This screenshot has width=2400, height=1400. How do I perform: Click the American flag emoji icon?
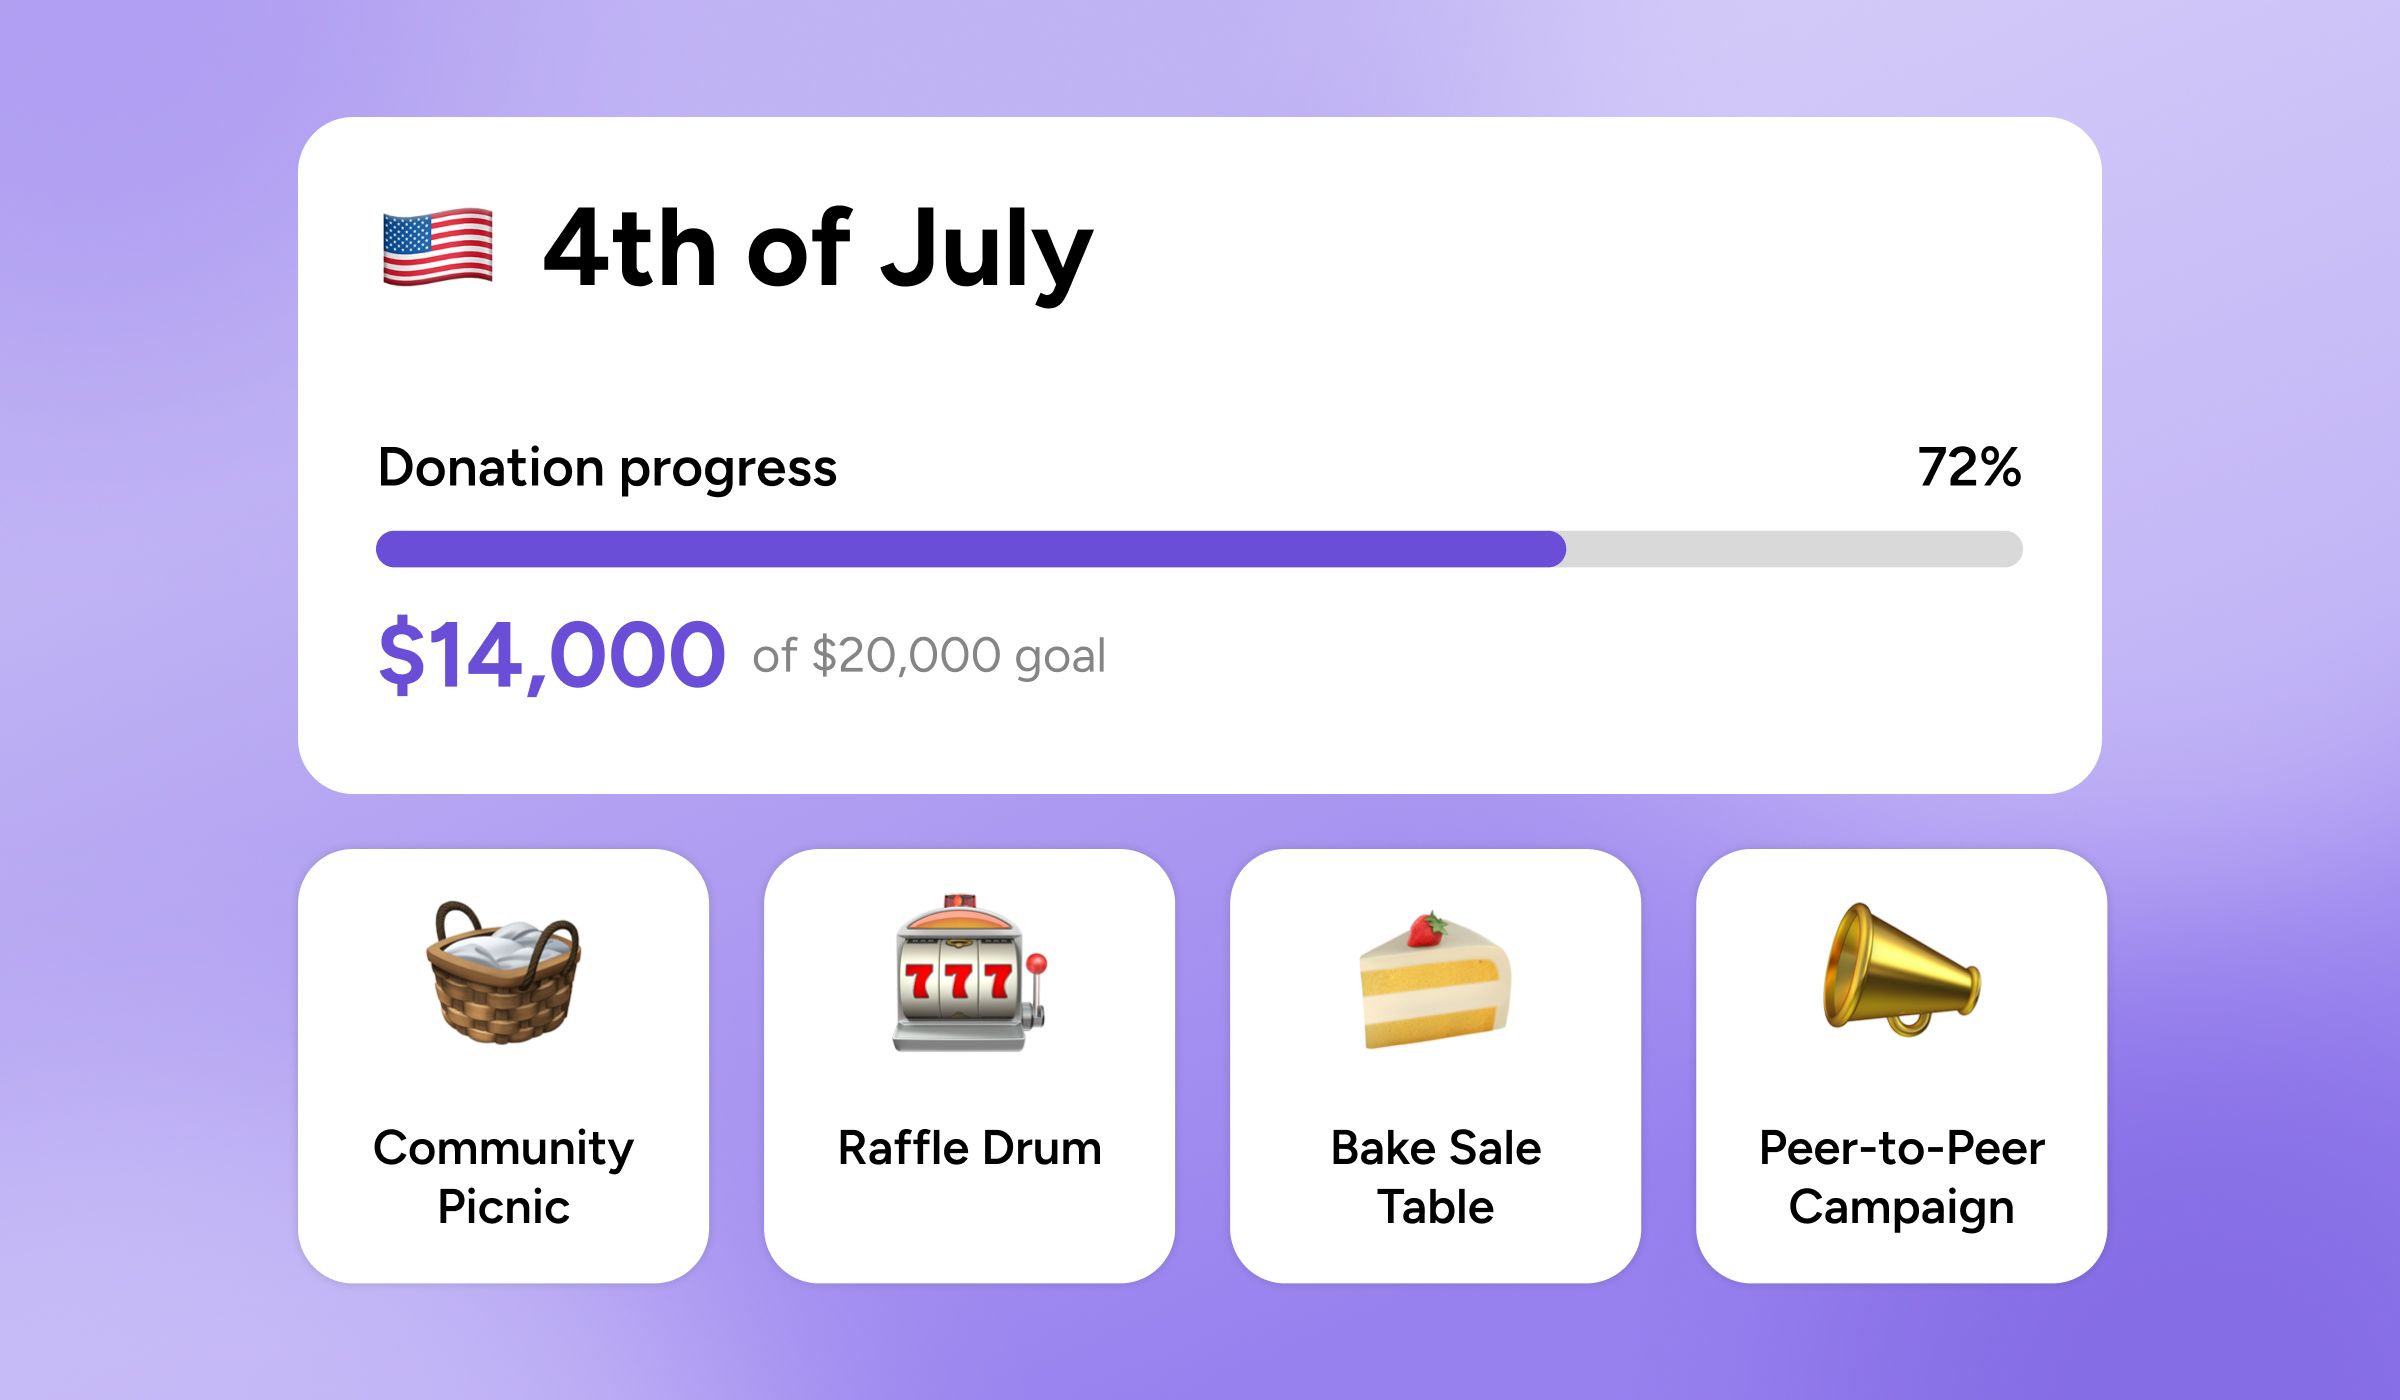coord(438,247)
